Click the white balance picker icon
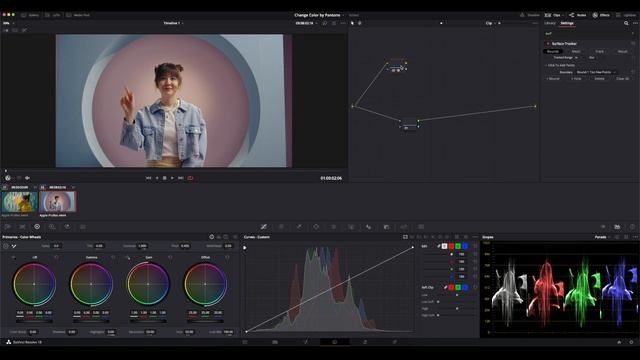 click(14, 246)
